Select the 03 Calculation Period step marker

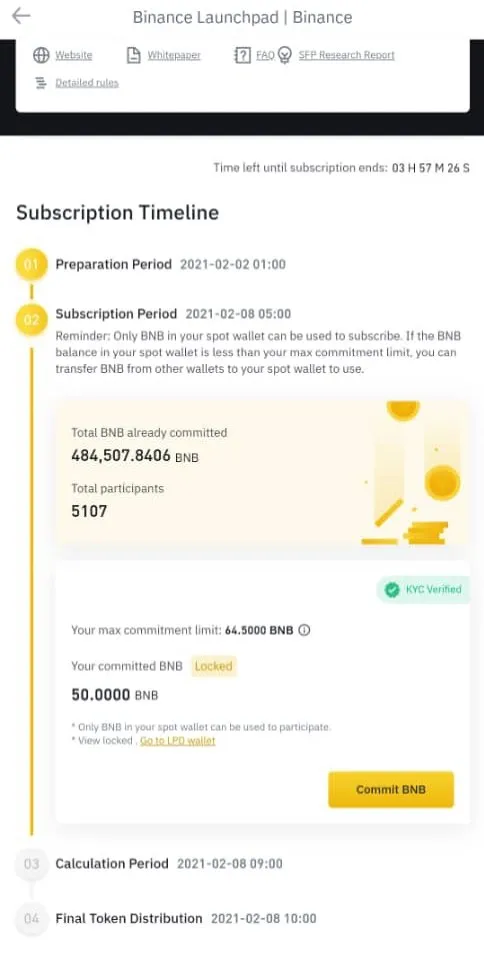pos(31,864)
